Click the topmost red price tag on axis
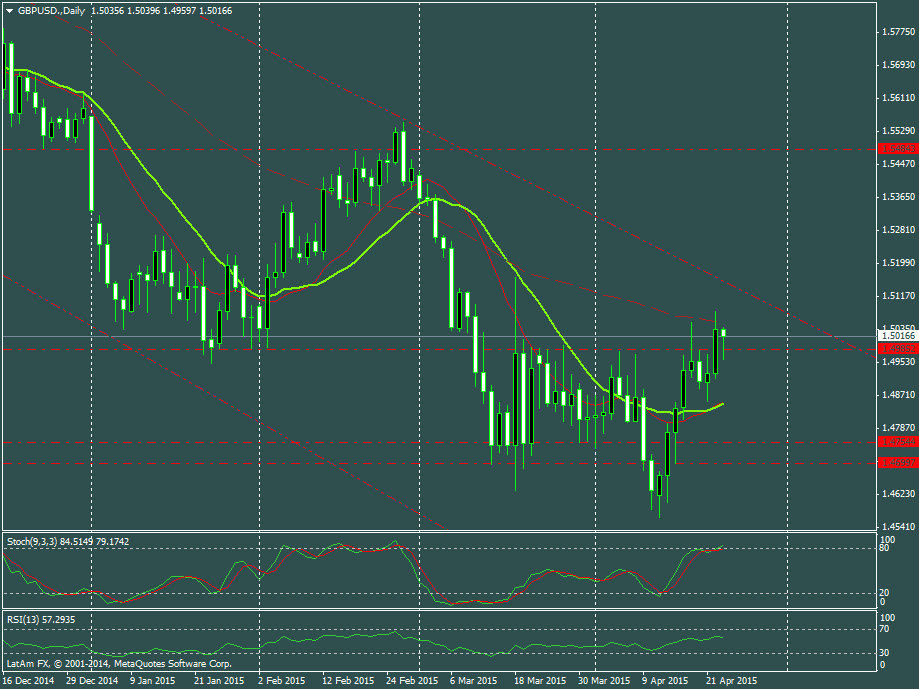 point(897,148)
